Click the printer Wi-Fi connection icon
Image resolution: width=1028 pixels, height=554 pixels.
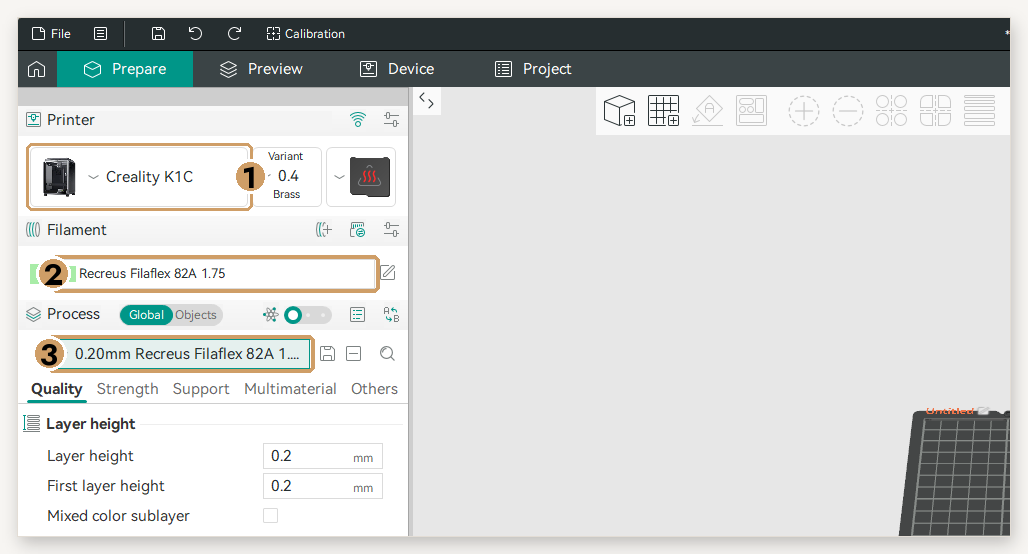[358, 119]
